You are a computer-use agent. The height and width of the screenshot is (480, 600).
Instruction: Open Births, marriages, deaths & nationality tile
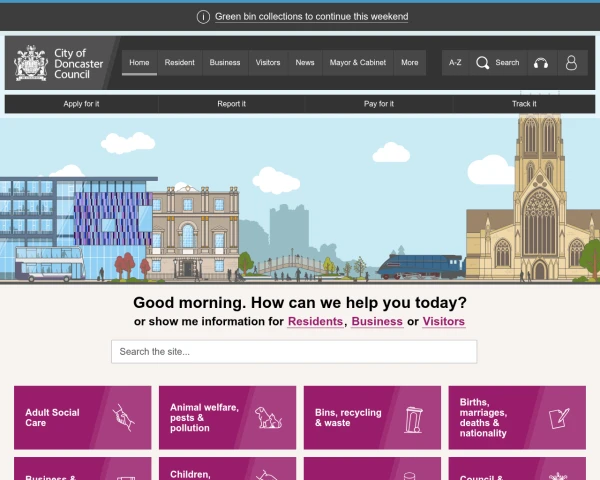[x=517, y=418]
